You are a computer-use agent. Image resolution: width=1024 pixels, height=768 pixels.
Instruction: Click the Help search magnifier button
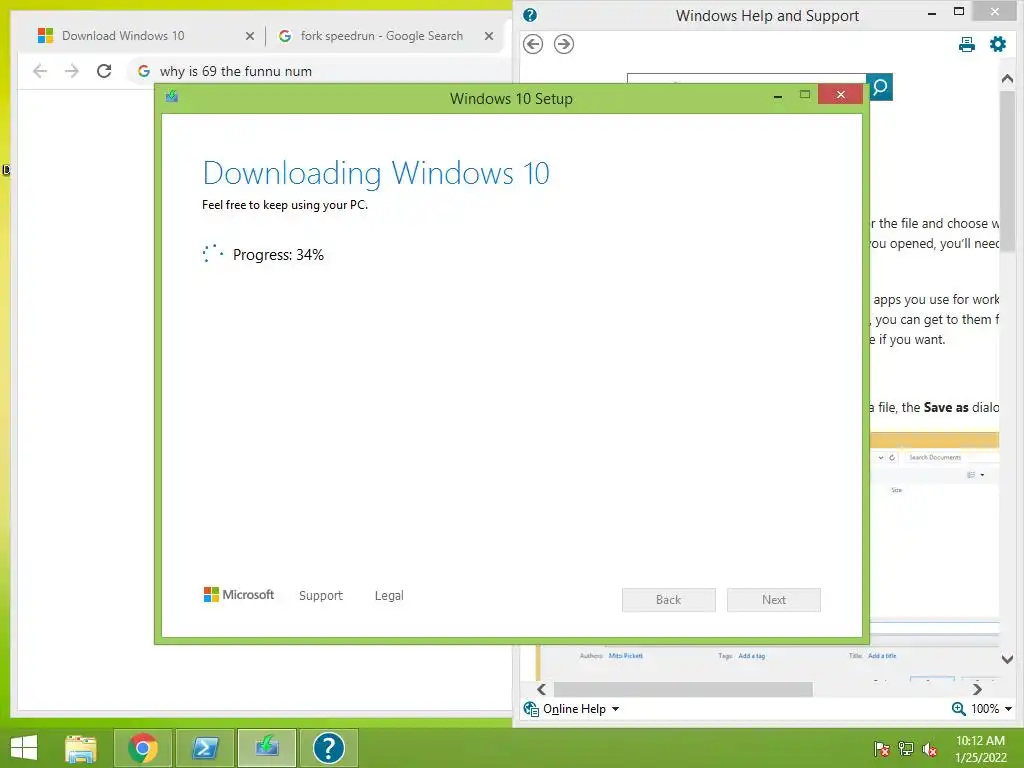point(880,87)
